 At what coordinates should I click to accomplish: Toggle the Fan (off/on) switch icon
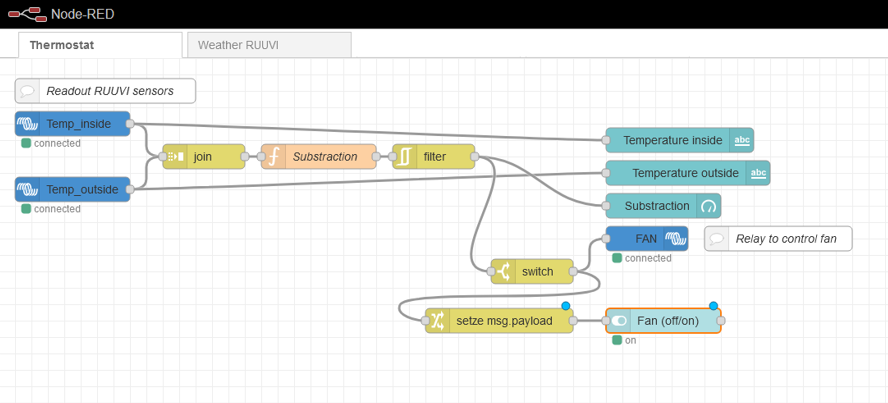pyautogui.click(x=619, y=321)
